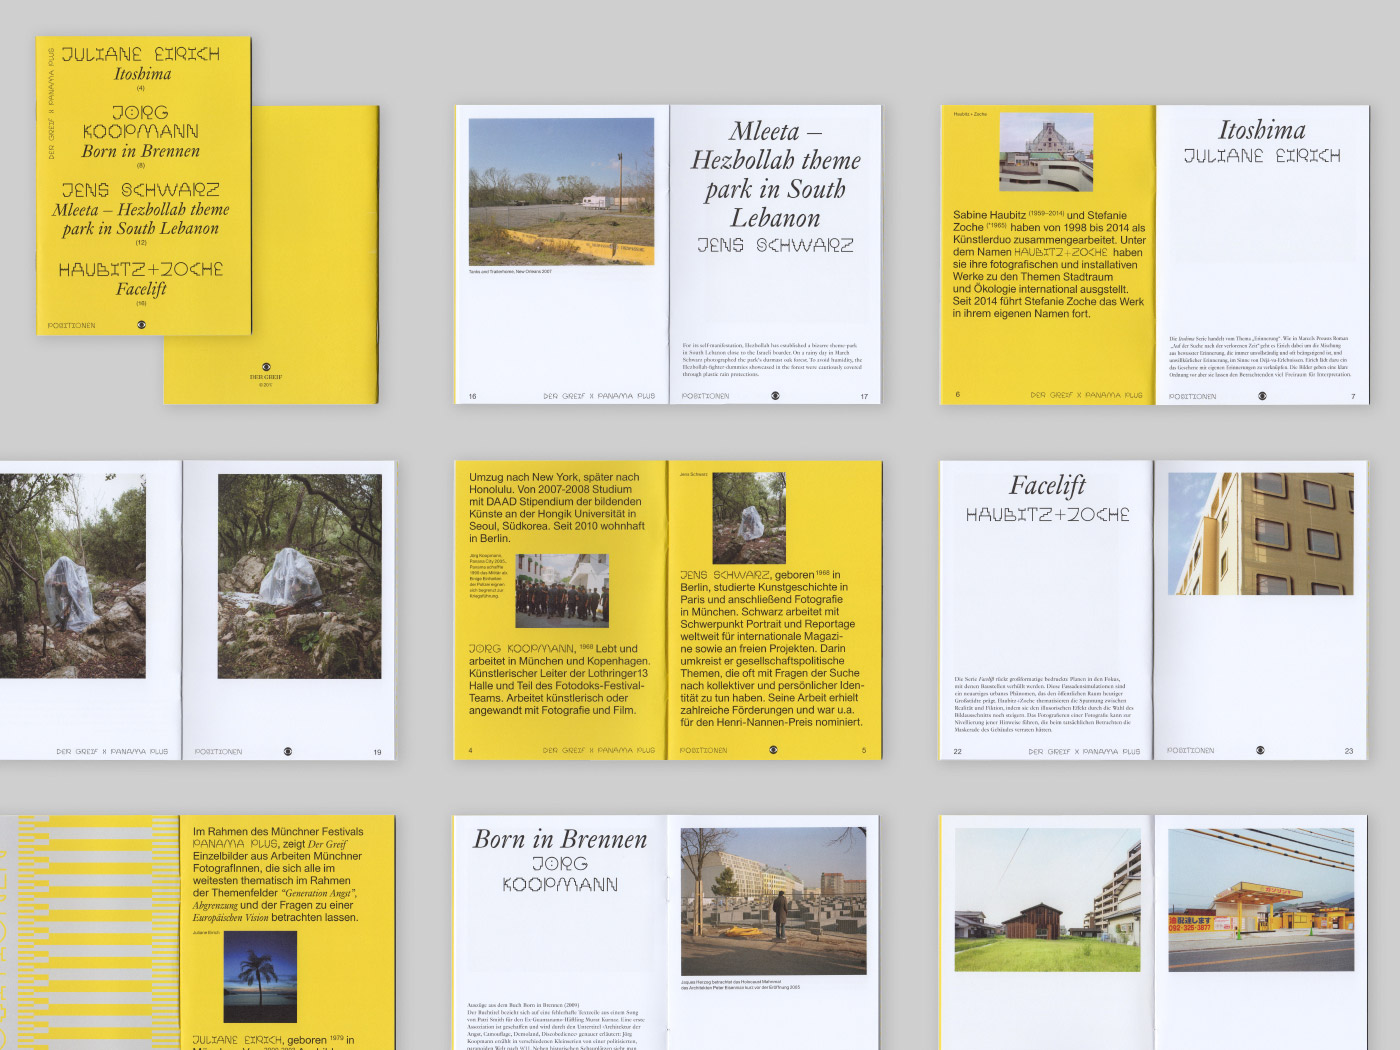Click the eye logo on page 17
The width and height of the screenshot is (1400, 1050).
point(775,396)
